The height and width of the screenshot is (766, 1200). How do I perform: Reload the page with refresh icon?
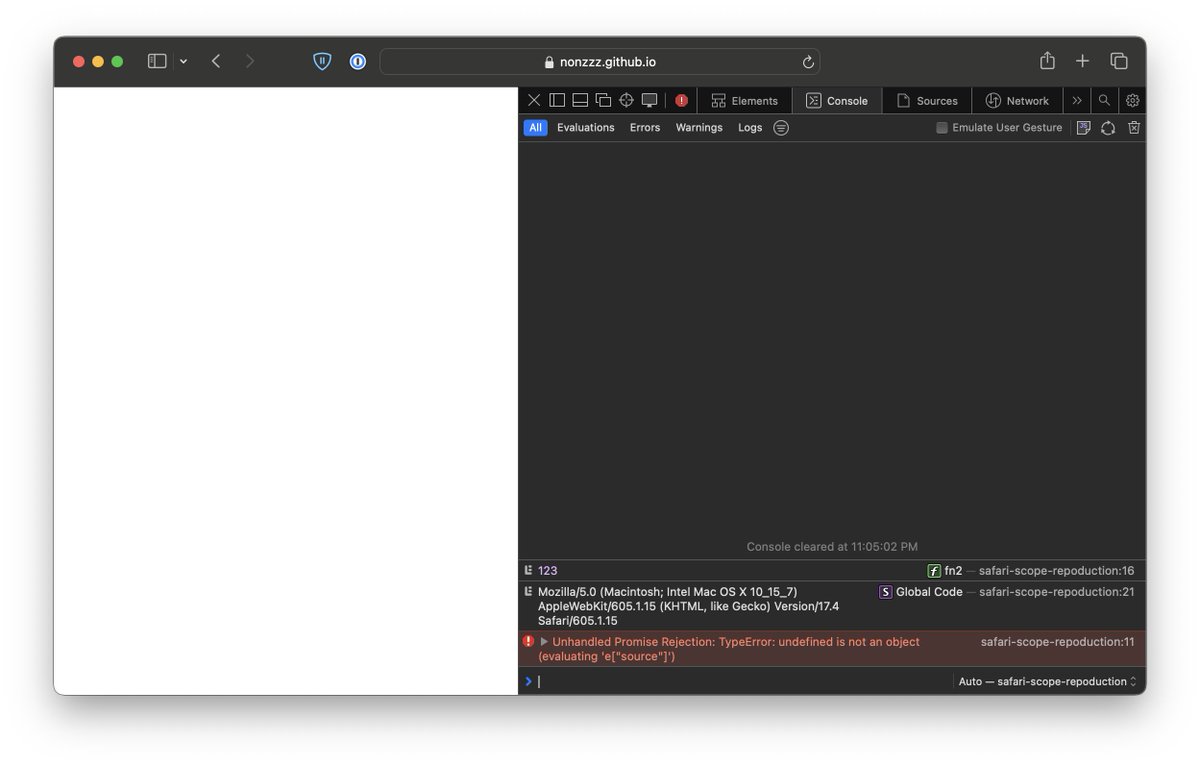[x=808, y=61]
